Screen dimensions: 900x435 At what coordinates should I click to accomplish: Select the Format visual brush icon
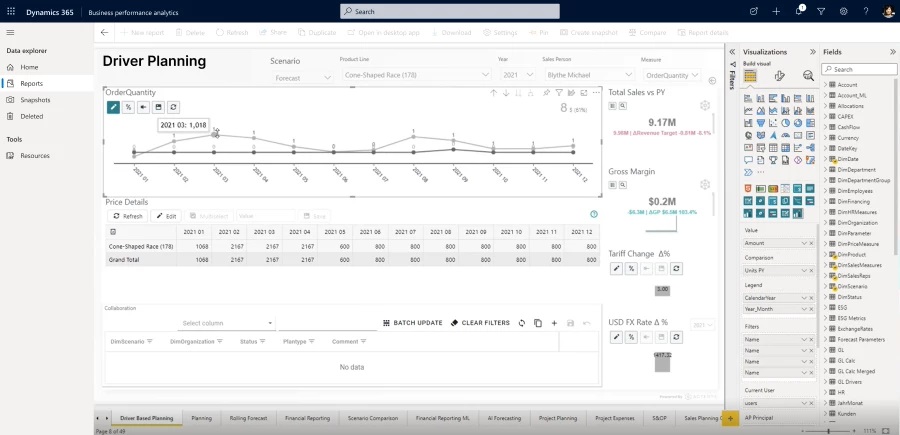[x=779, y=76]
